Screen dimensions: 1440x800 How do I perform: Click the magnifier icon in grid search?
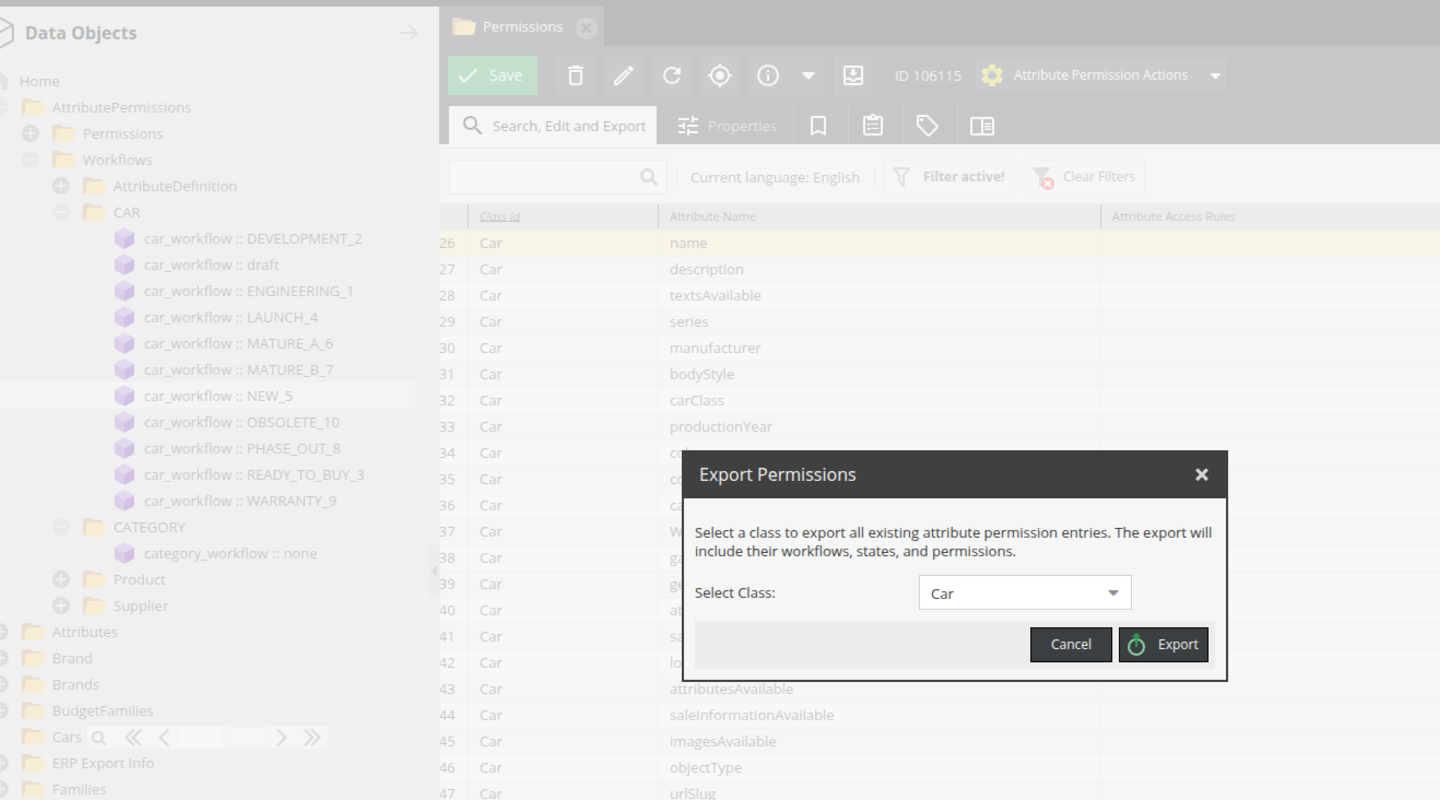[649, 177]
